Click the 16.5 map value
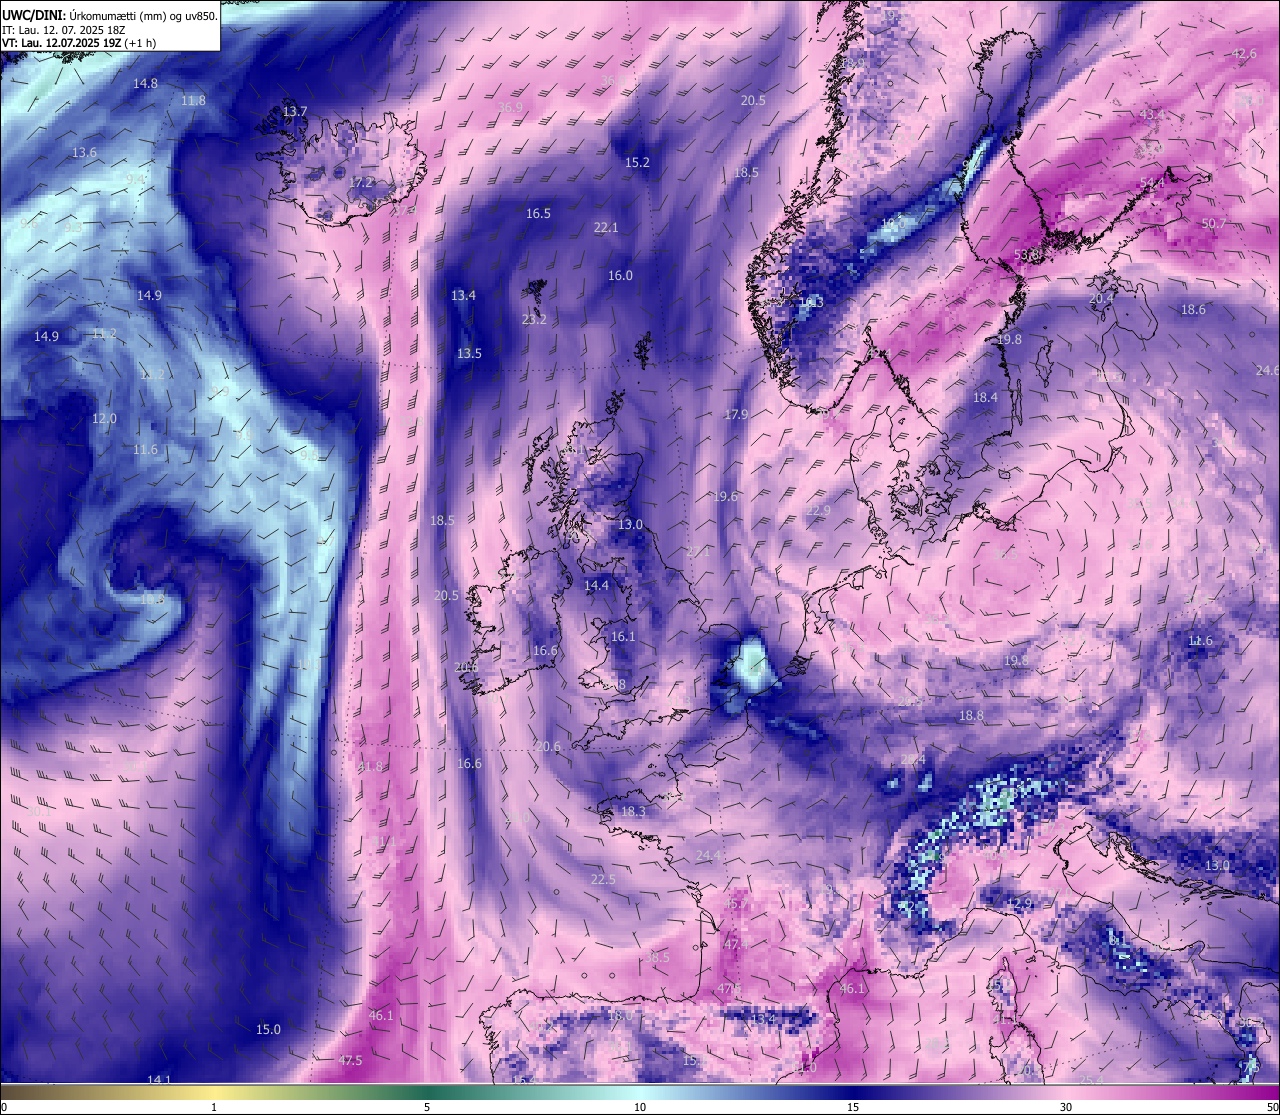Screen dimensions: 1280x1115 [538, 214]
